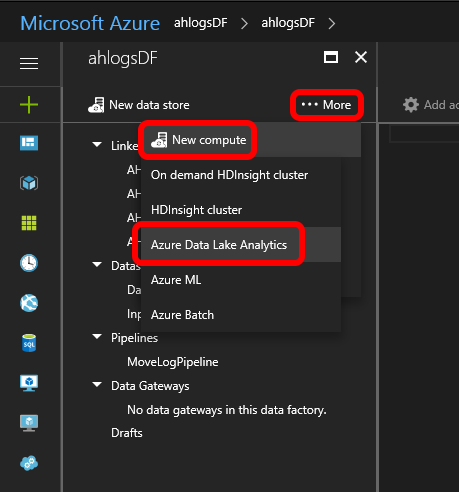
Task: Choose HDInsight cluster option
Action: click(x=241, y=210)
